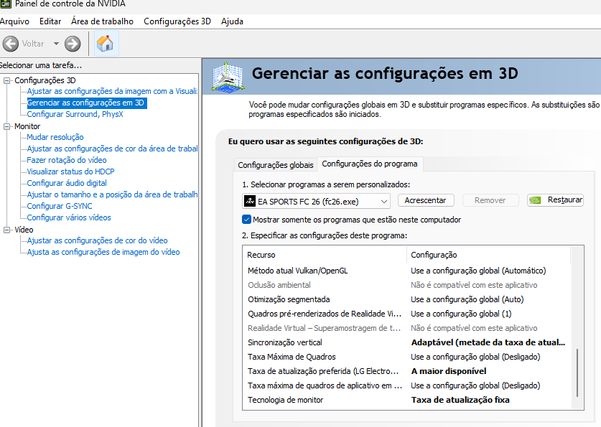Open the Configurações 3D menu
The image size is (601, 427).
point(177,21)
